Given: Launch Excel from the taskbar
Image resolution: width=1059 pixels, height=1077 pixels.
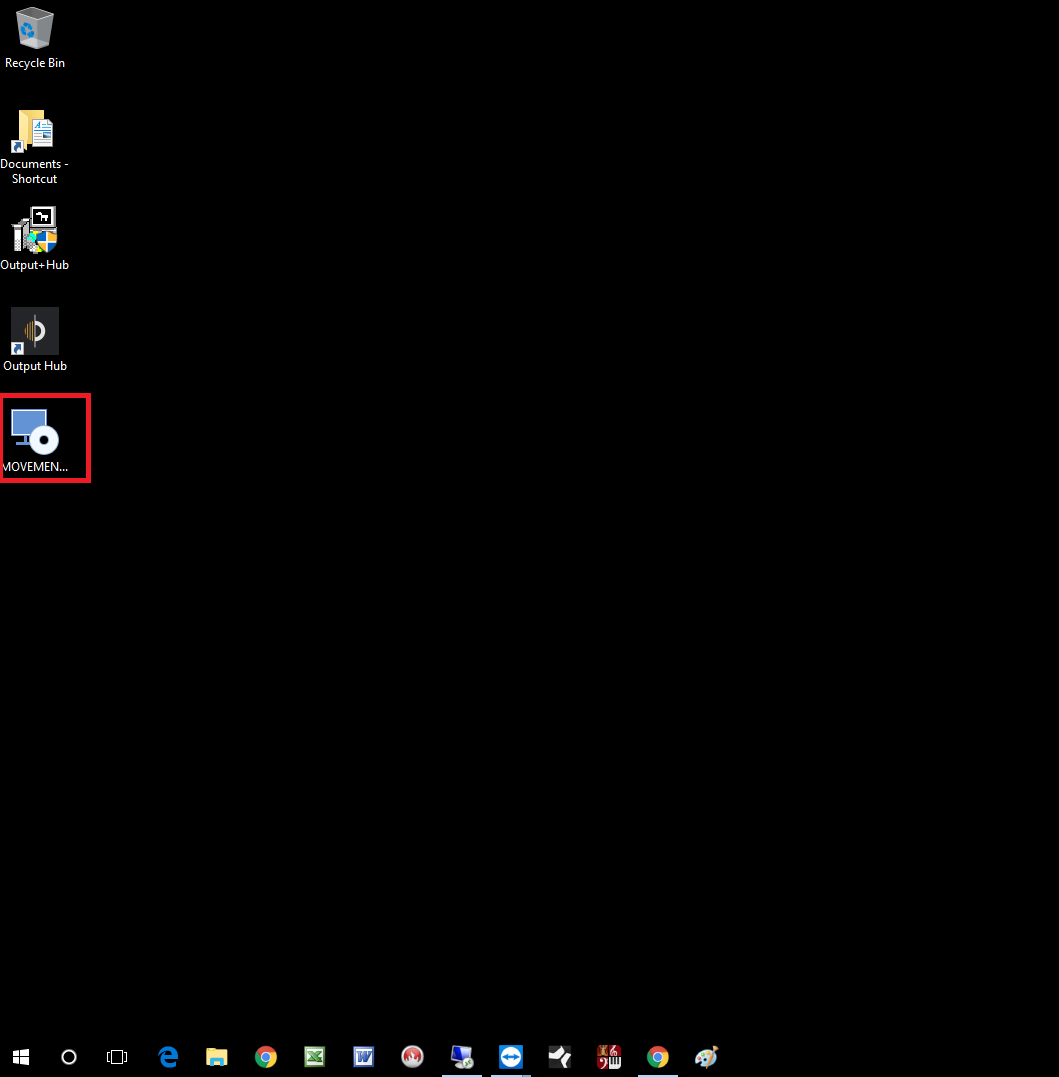Looking at the screenshot, I should [315, 1056].
